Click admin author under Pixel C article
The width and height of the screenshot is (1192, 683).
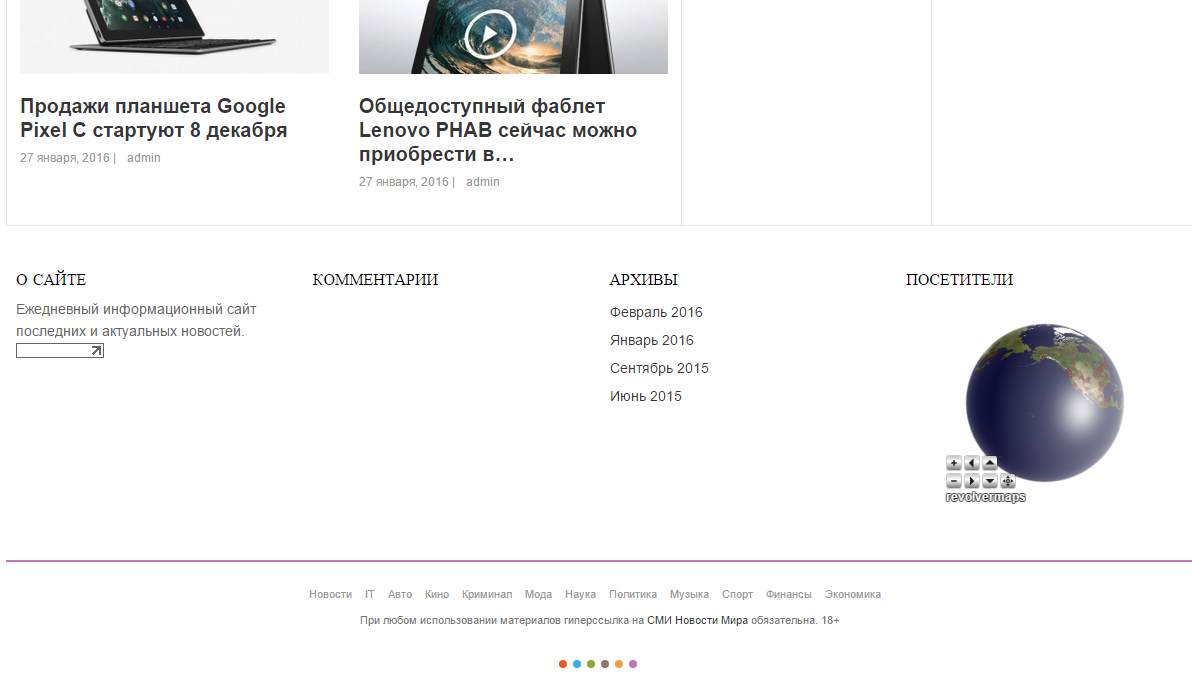[x=144, y=157]
